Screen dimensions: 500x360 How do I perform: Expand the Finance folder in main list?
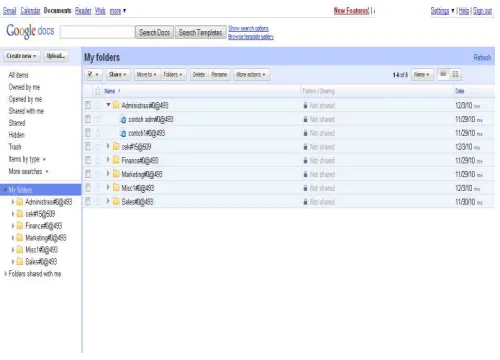(x=108, y=160)
